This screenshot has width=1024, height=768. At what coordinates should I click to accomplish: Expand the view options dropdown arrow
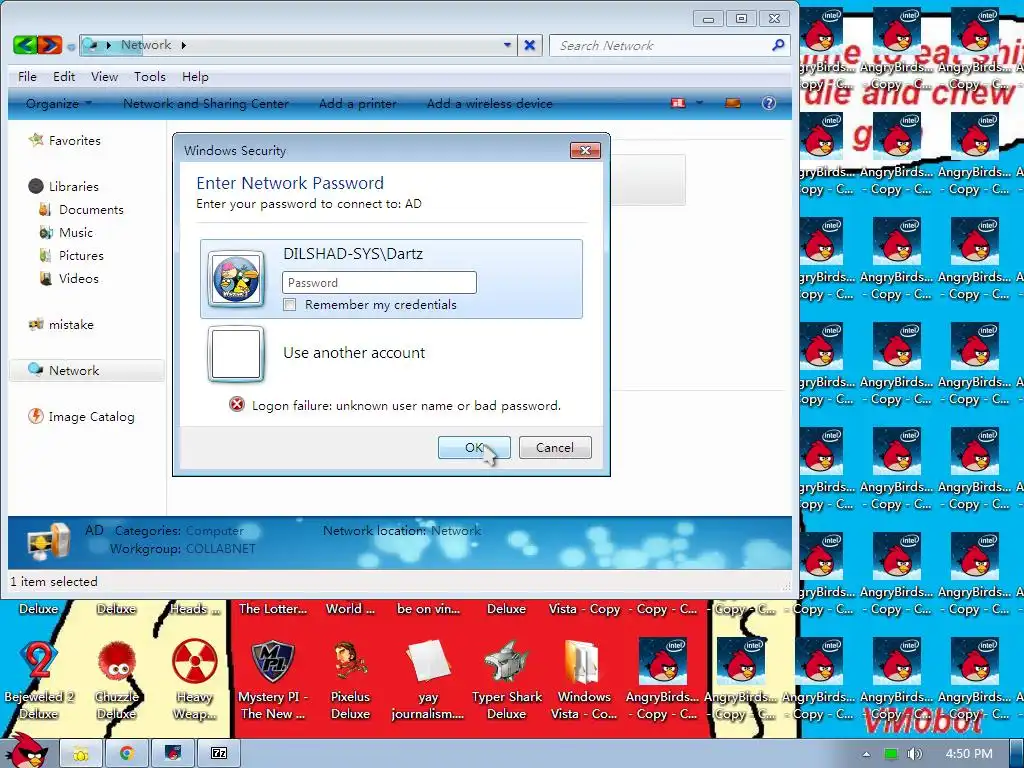[x=699, y=103]
